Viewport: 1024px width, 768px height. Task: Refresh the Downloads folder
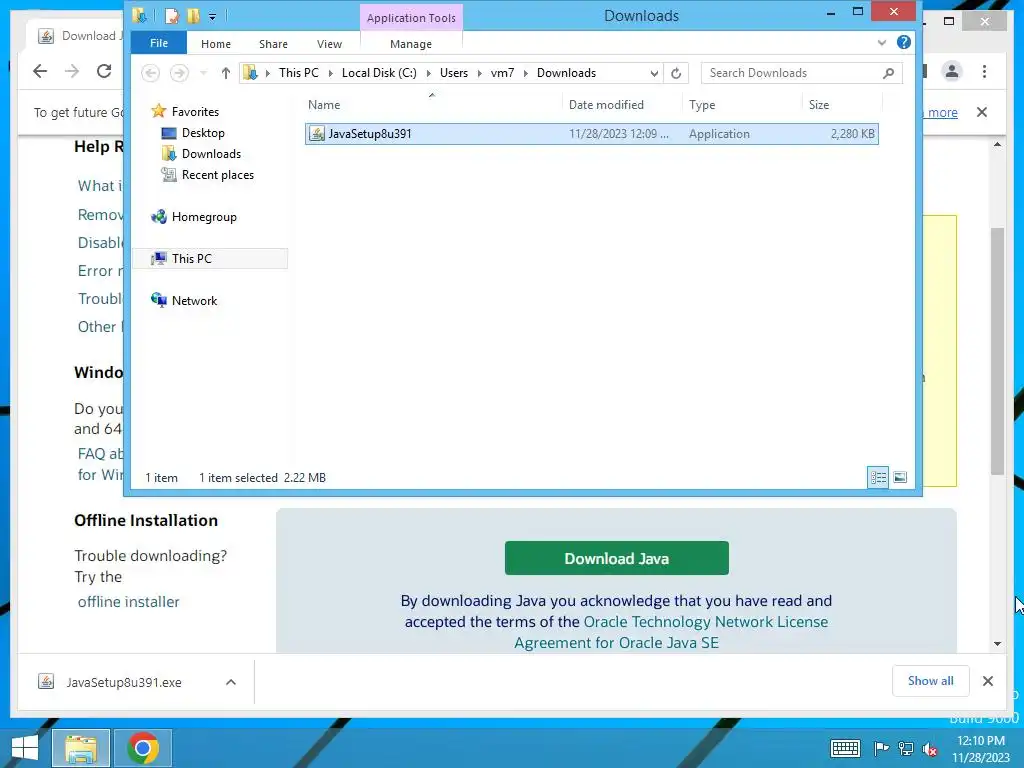click(676, 73)
